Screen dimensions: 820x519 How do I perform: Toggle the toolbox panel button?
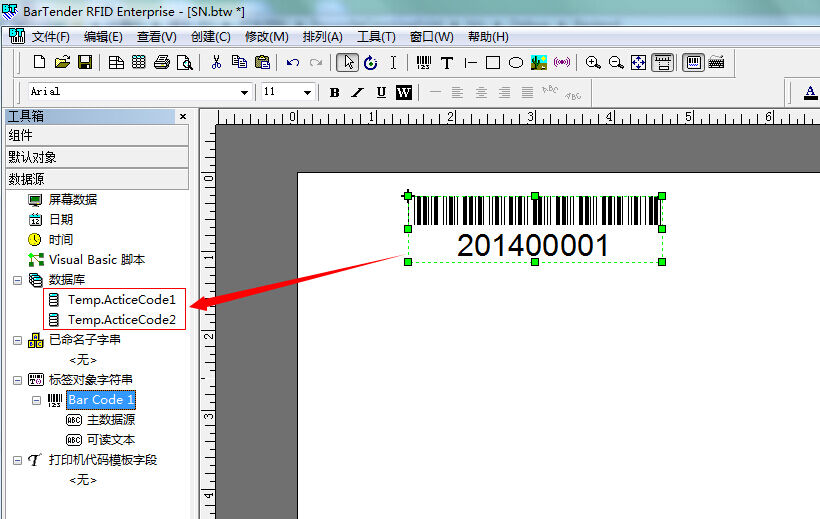[693, 62]
